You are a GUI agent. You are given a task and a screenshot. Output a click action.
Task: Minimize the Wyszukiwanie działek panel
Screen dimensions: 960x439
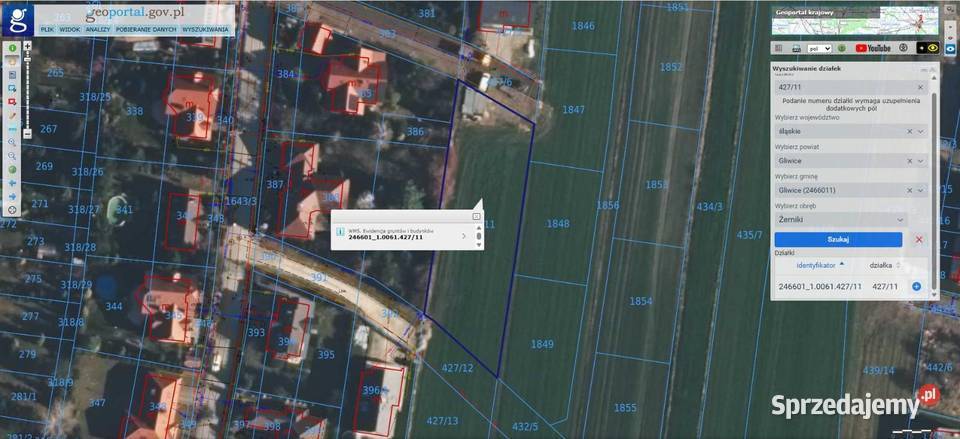(x=923, y=70)
